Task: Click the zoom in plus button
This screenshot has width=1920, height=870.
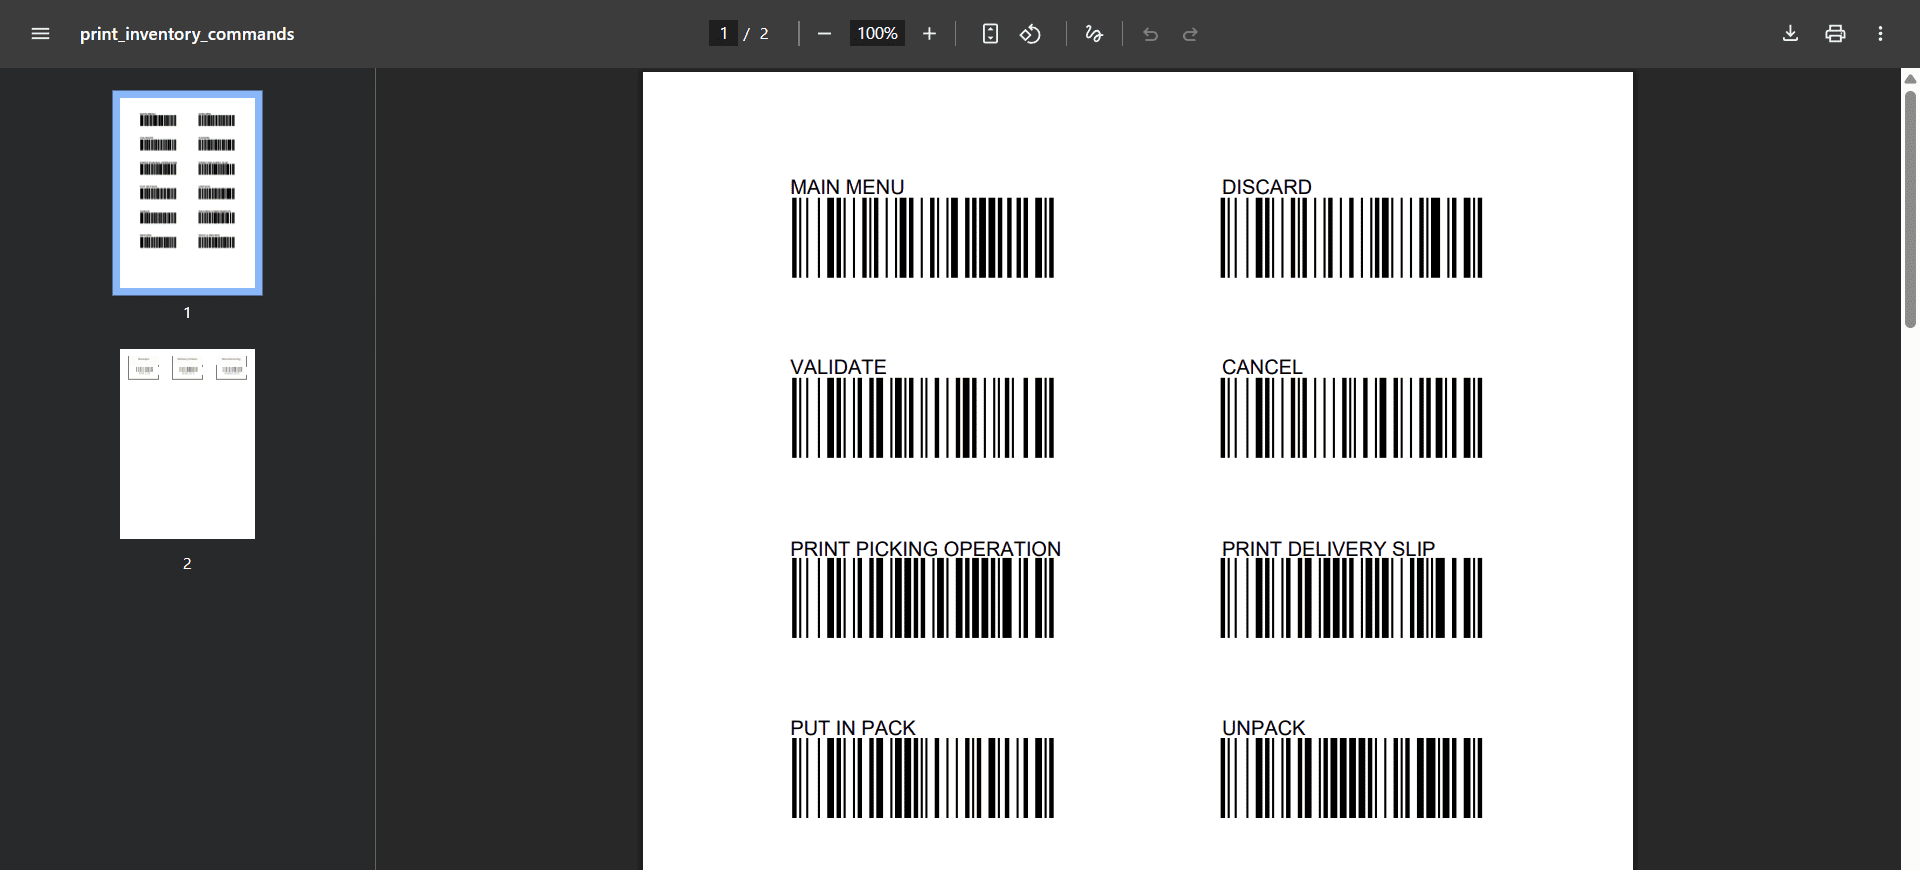Action: (x=929, y=34)
